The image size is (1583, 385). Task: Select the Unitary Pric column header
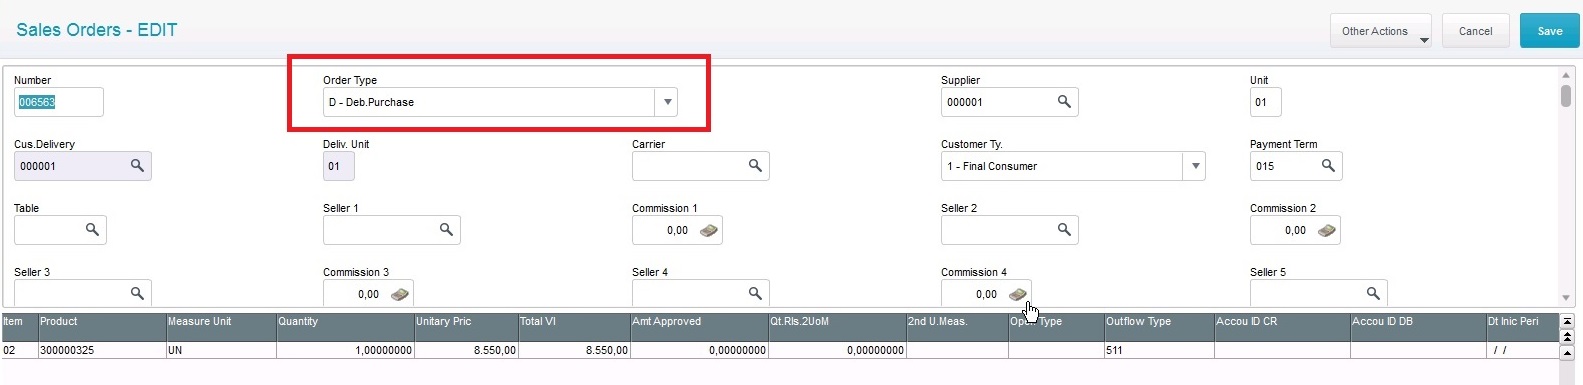(466, 327)
